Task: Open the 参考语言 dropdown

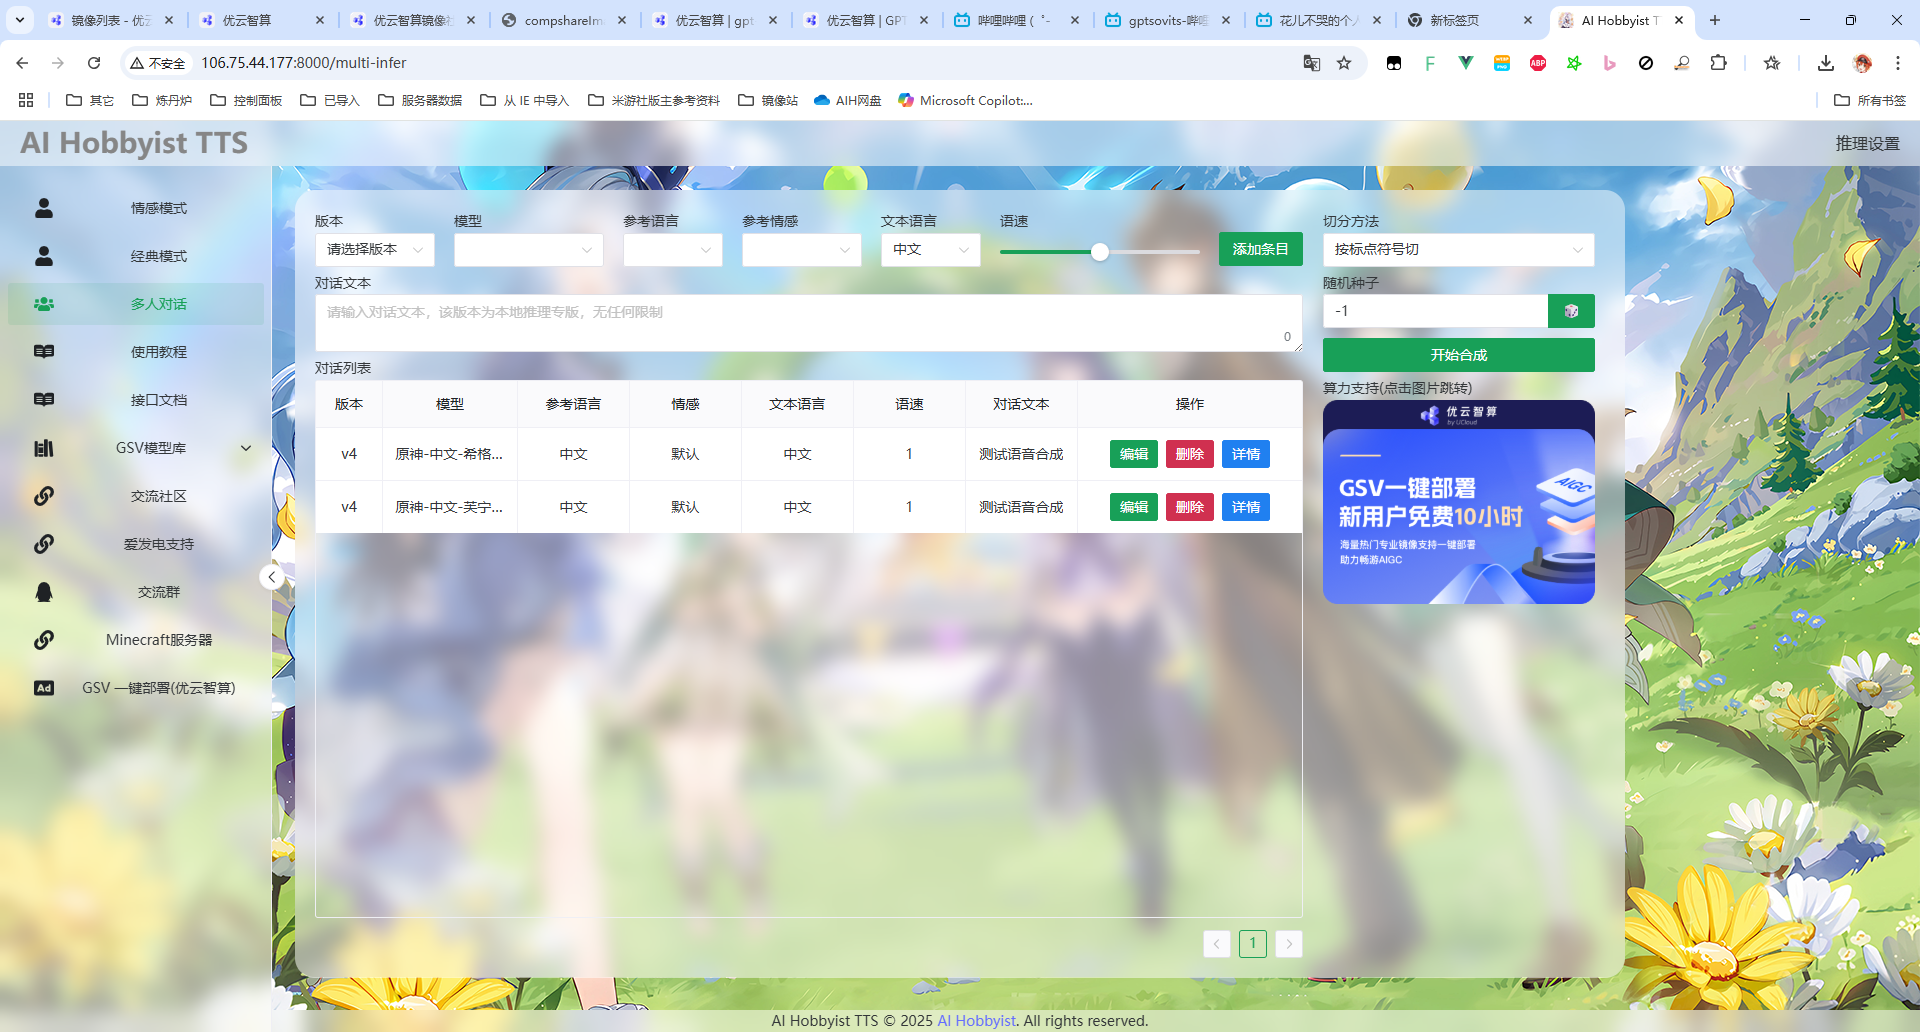Action: [673, 249]
